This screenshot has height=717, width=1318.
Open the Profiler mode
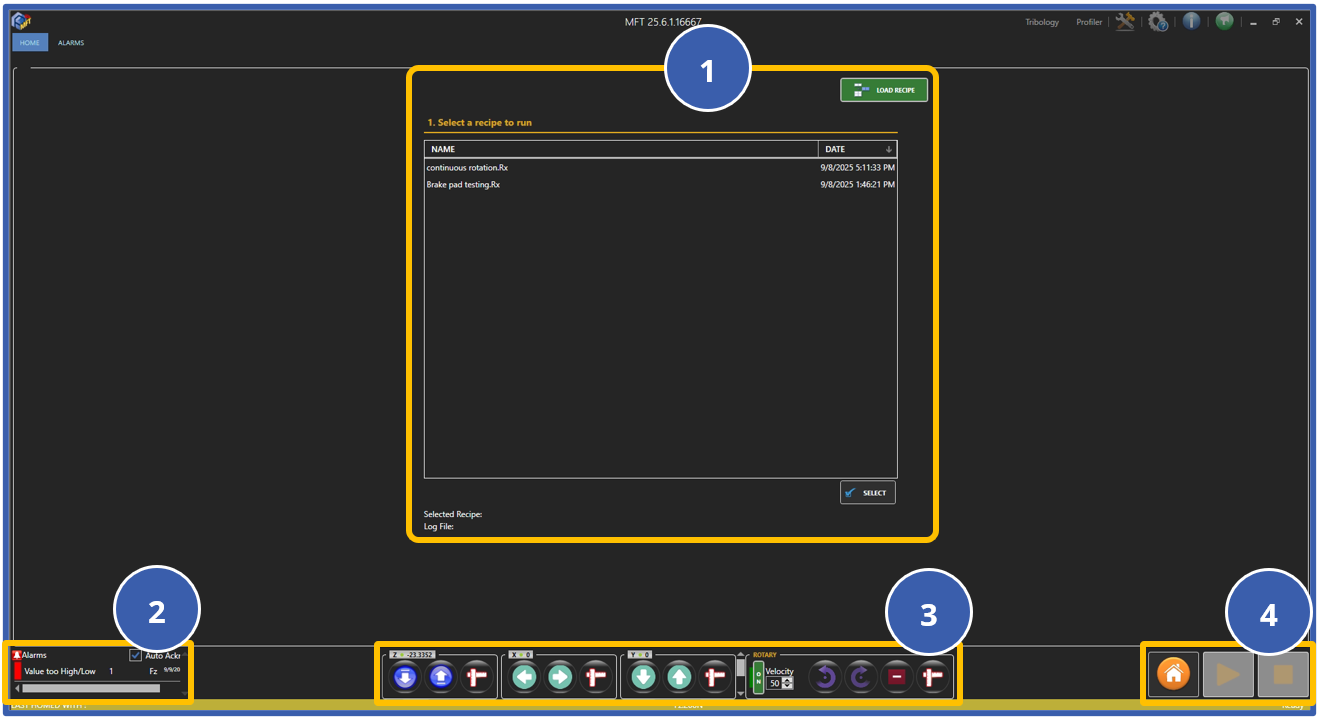(x=1089, y=22)
